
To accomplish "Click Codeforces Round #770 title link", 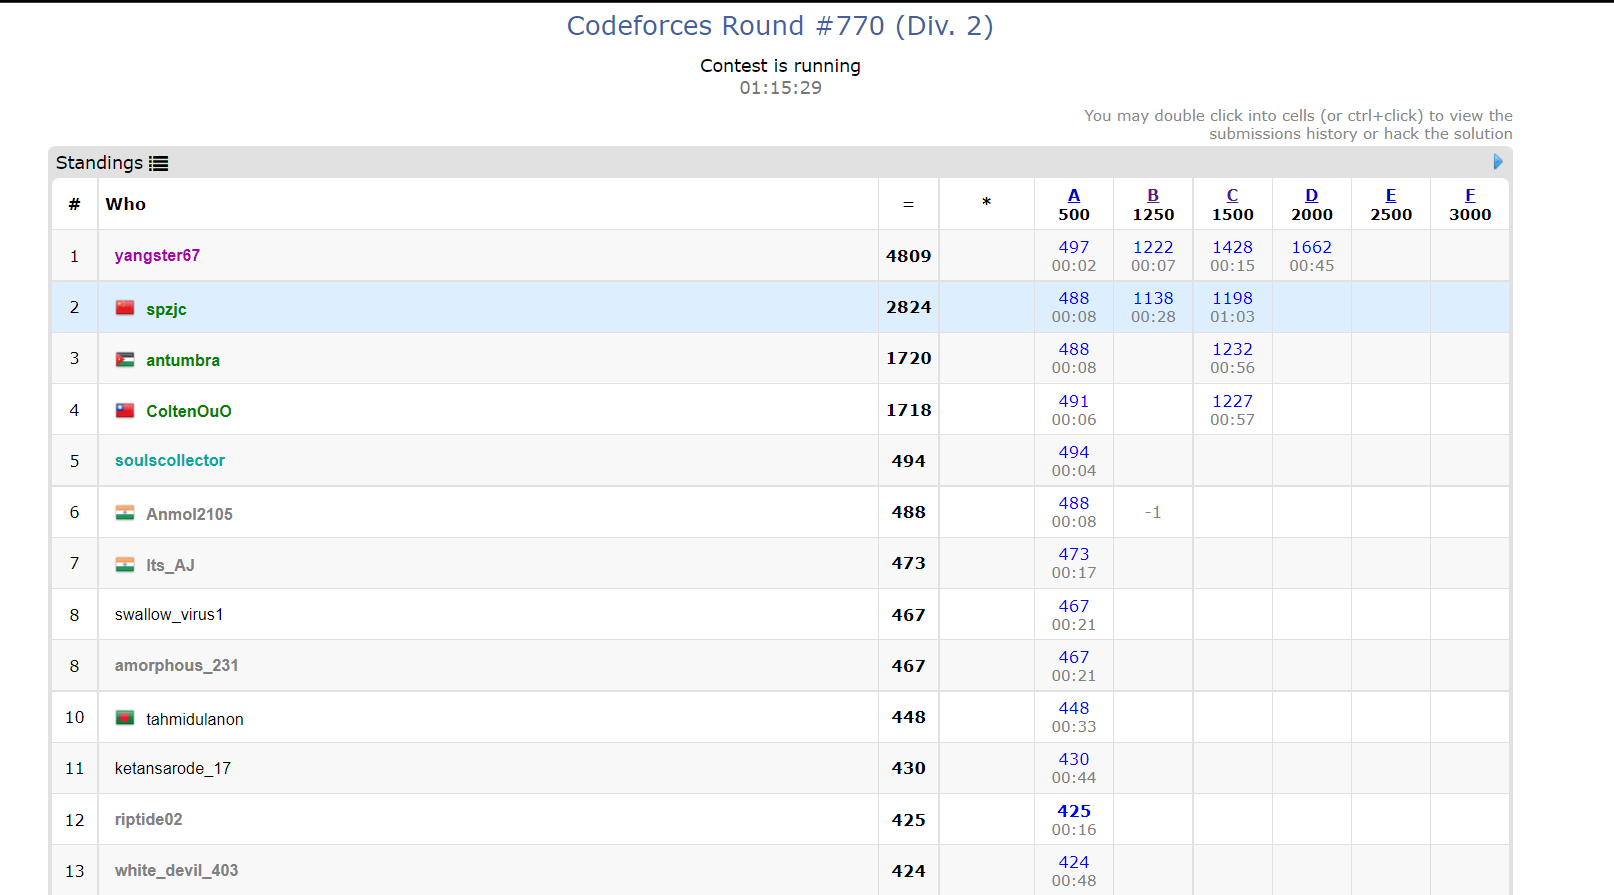I will point(780,26).
